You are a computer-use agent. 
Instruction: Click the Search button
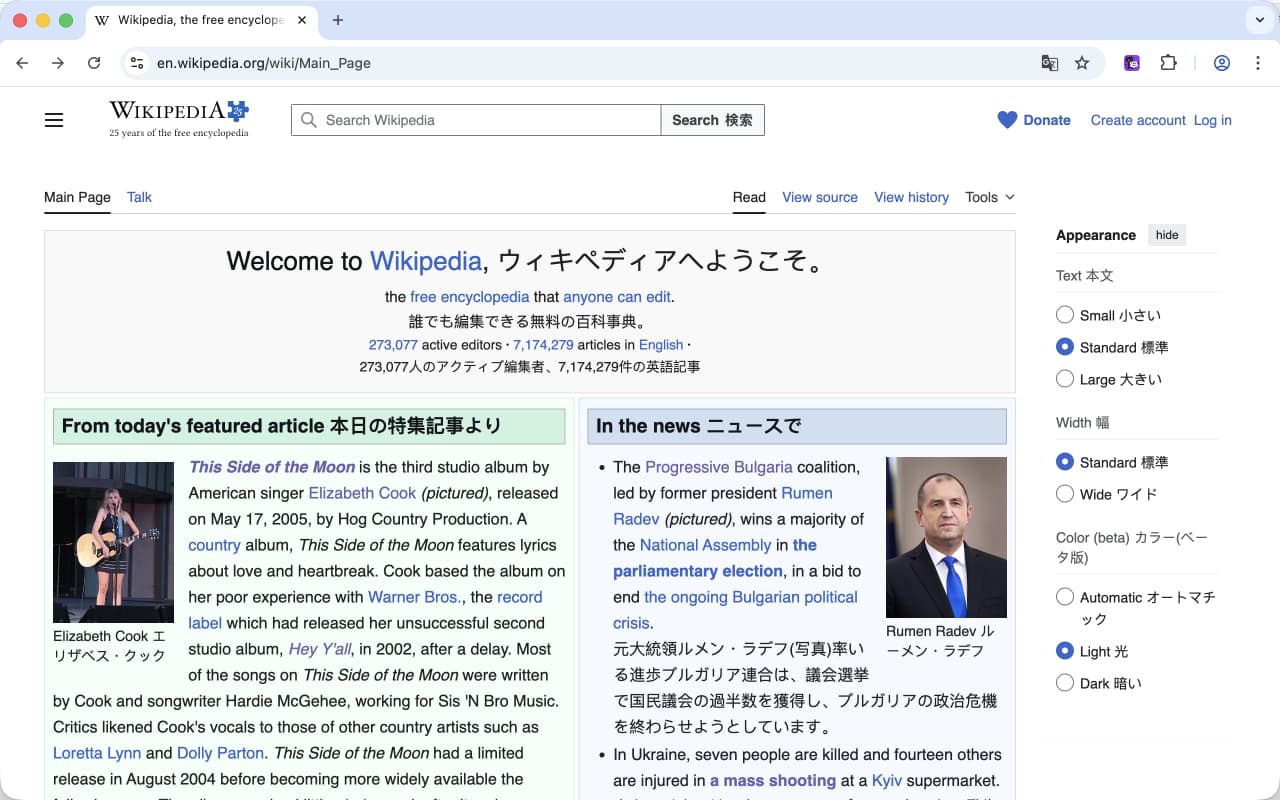(712, 120)
